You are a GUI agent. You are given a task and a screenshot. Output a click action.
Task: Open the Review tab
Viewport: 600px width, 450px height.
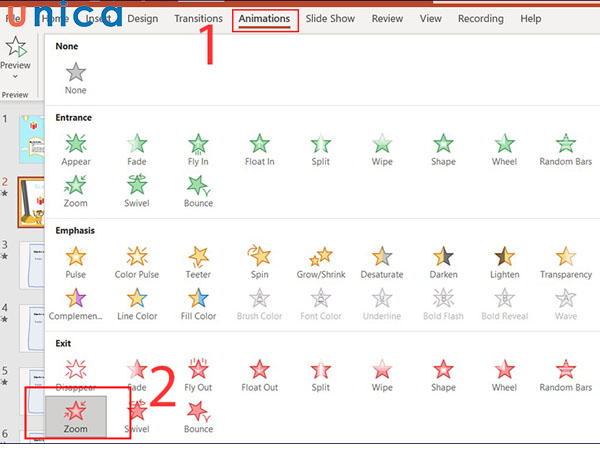(x=387, y=18)
